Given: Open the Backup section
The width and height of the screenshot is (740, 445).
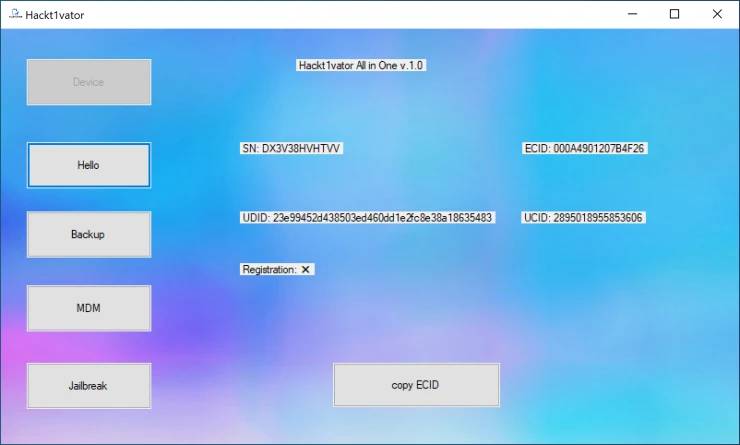Looking at the screenshot, I should pos(89,235).
